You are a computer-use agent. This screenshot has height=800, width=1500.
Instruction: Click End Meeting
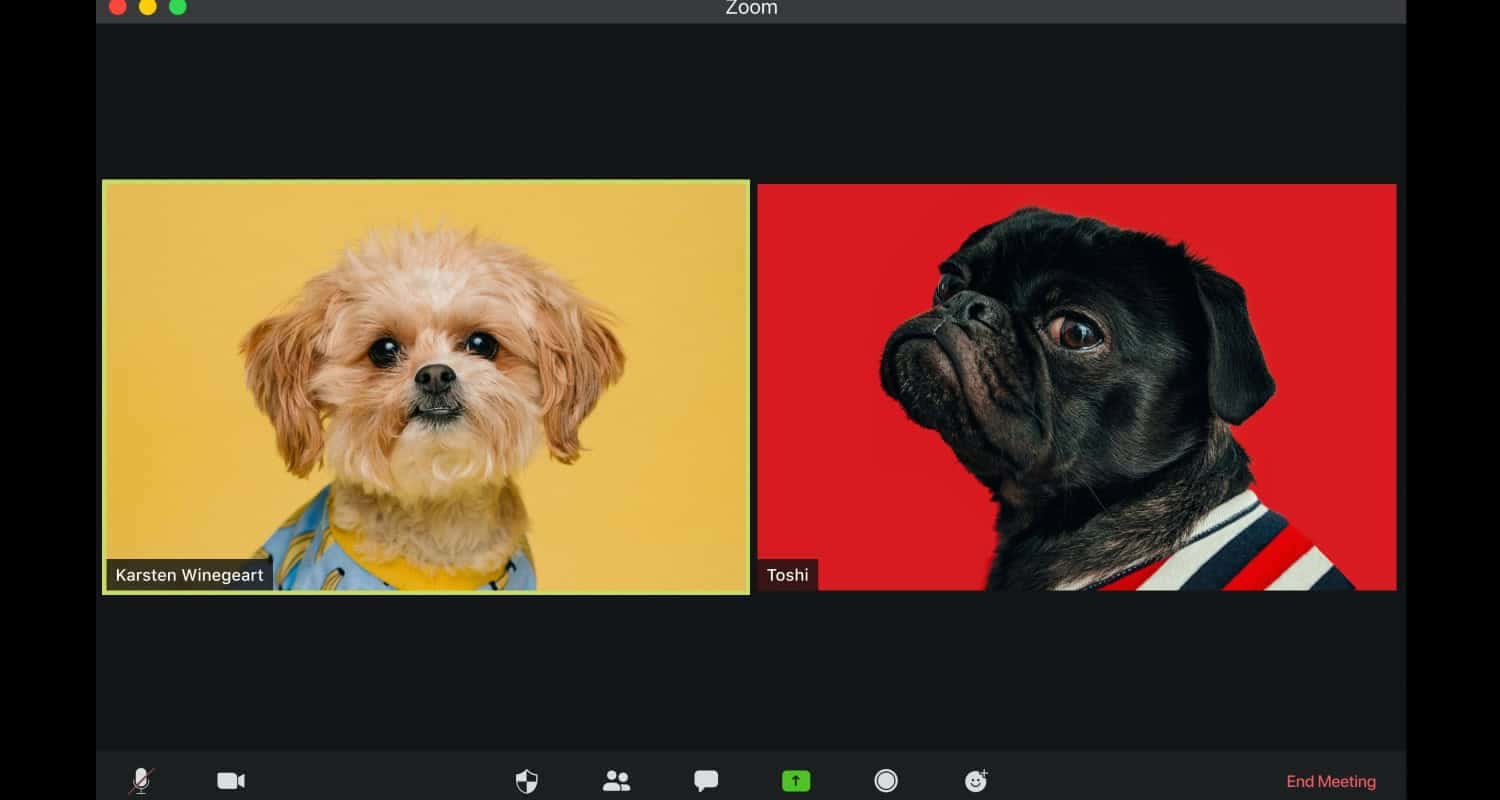point(1330,782)
